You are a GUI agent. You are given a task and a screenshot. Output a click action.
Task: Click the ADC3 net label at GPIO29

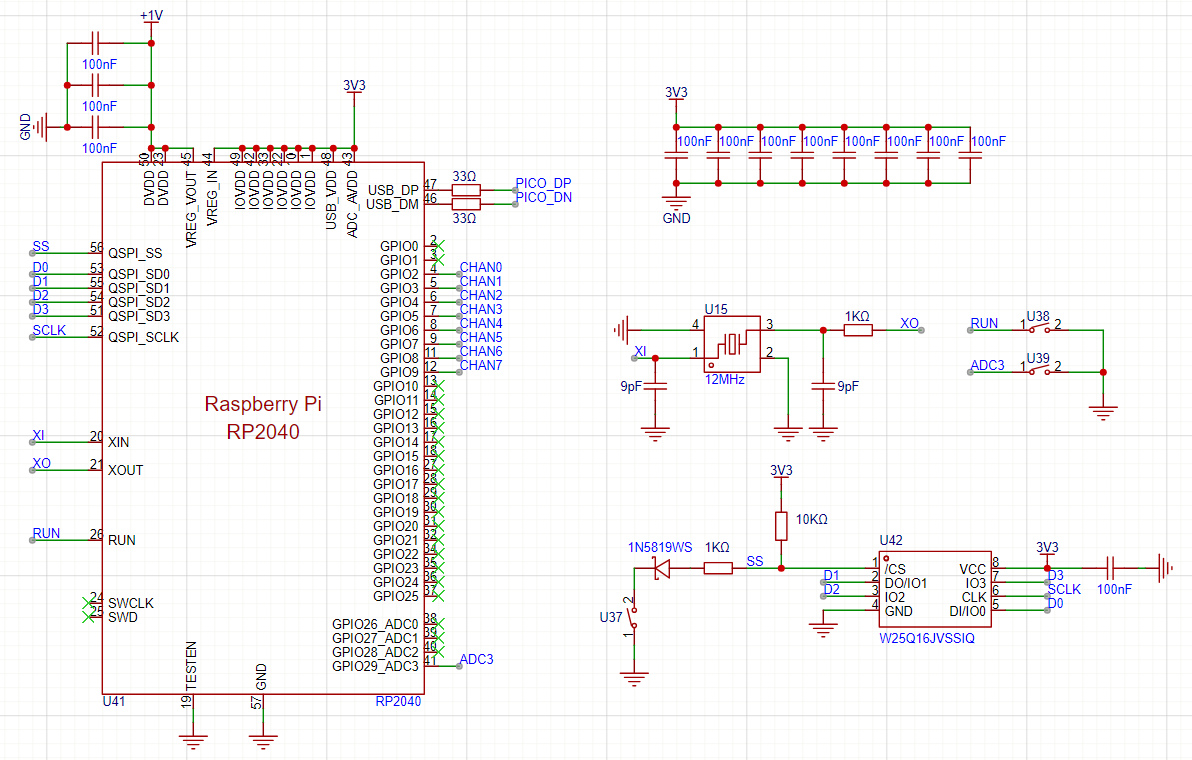476,660
